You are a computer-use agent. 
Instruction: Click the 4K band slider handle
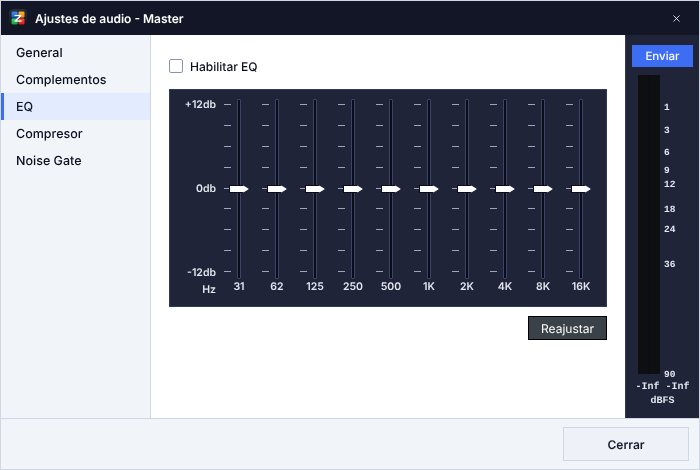505,189
